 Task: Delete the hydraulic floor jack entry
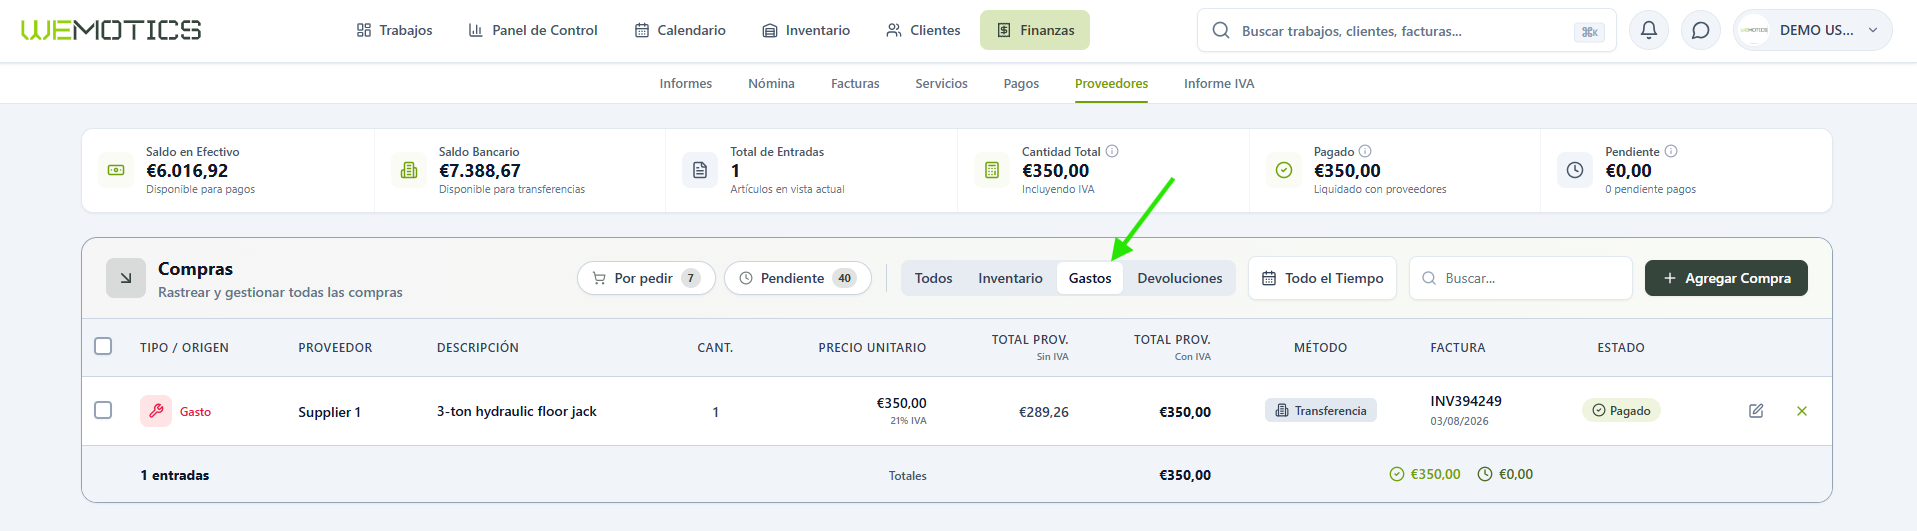[x=1802, y=411]
